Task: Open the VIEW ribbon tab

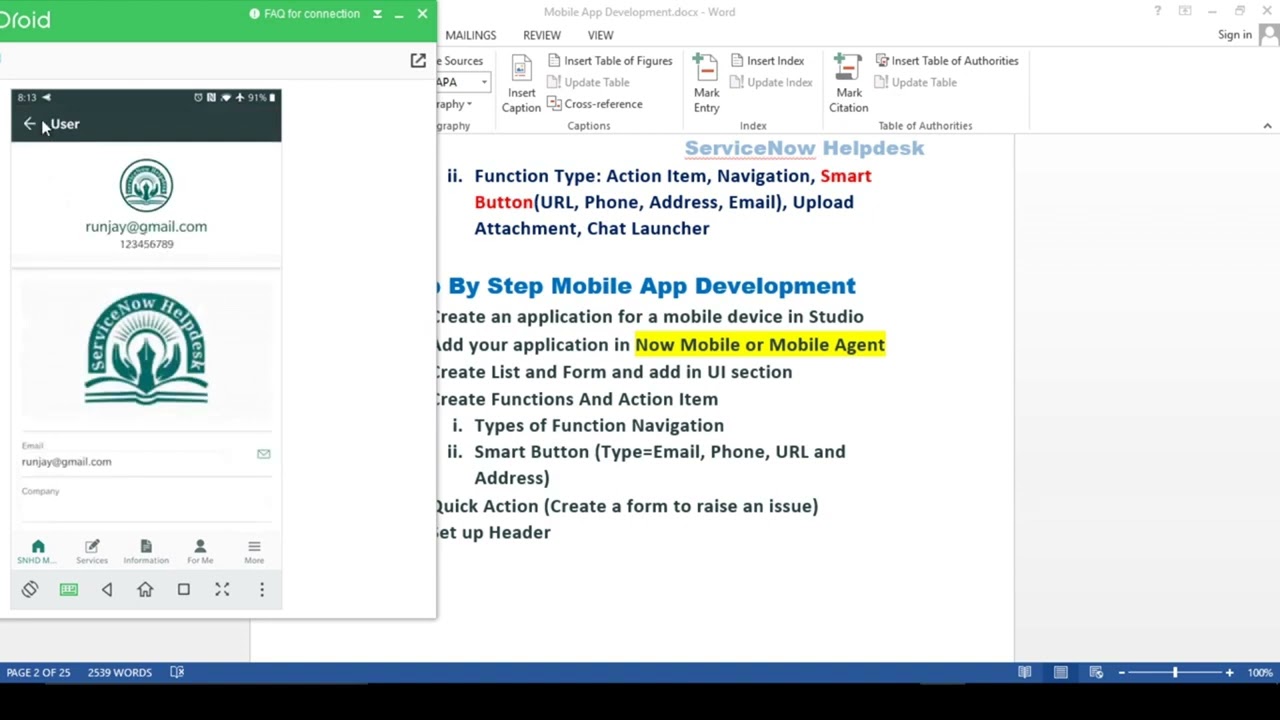Action: point(600,35)
